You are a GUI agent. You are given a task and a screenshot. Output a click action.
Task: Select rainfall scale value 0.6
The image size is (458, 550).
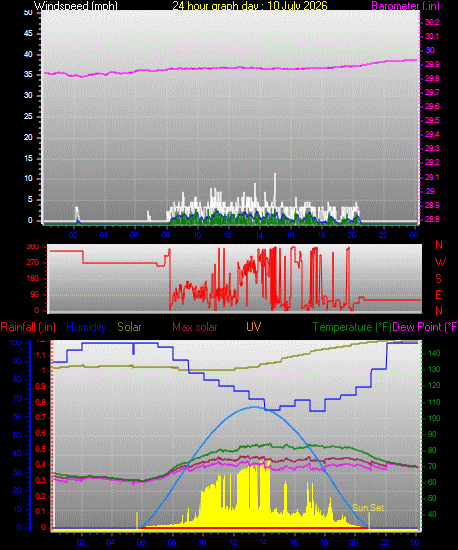coord(41,433)
